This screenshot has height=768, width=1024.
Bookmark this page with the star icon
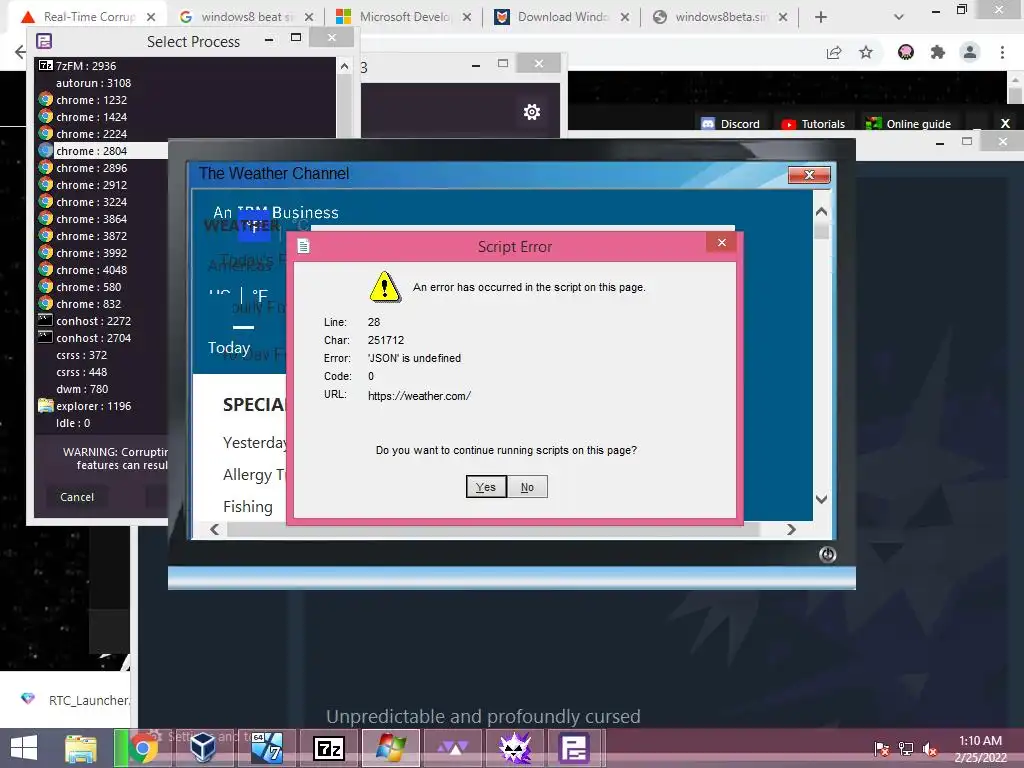866,52
